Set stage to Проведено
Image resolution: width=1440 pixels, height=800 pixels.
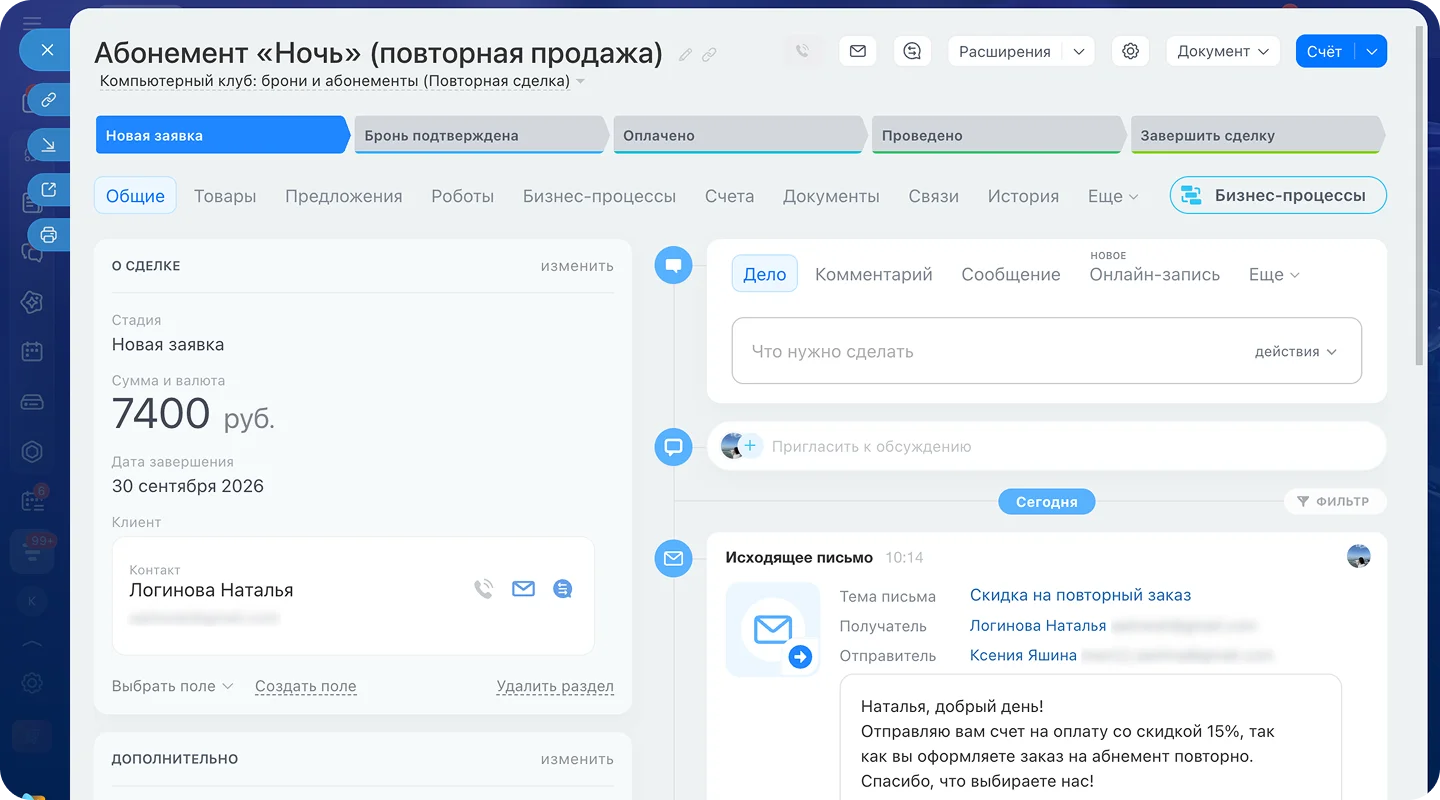click(x=998, y=135)
